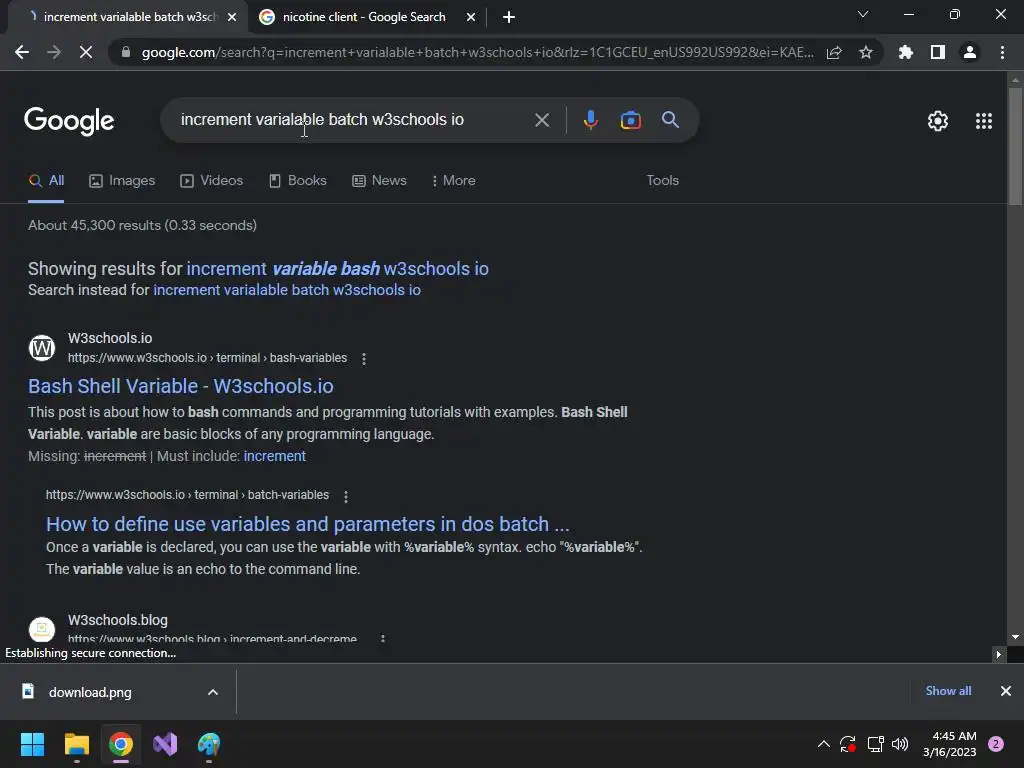The image size is (1024, 768).
Task: Click inside the Google search field
Action: pos(353,120)
